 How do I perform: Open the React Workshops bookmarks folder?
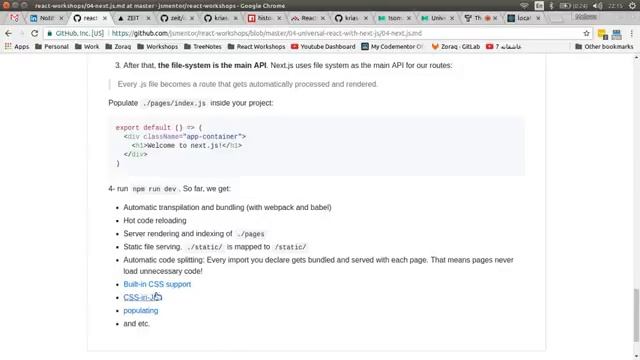(256, 47)
